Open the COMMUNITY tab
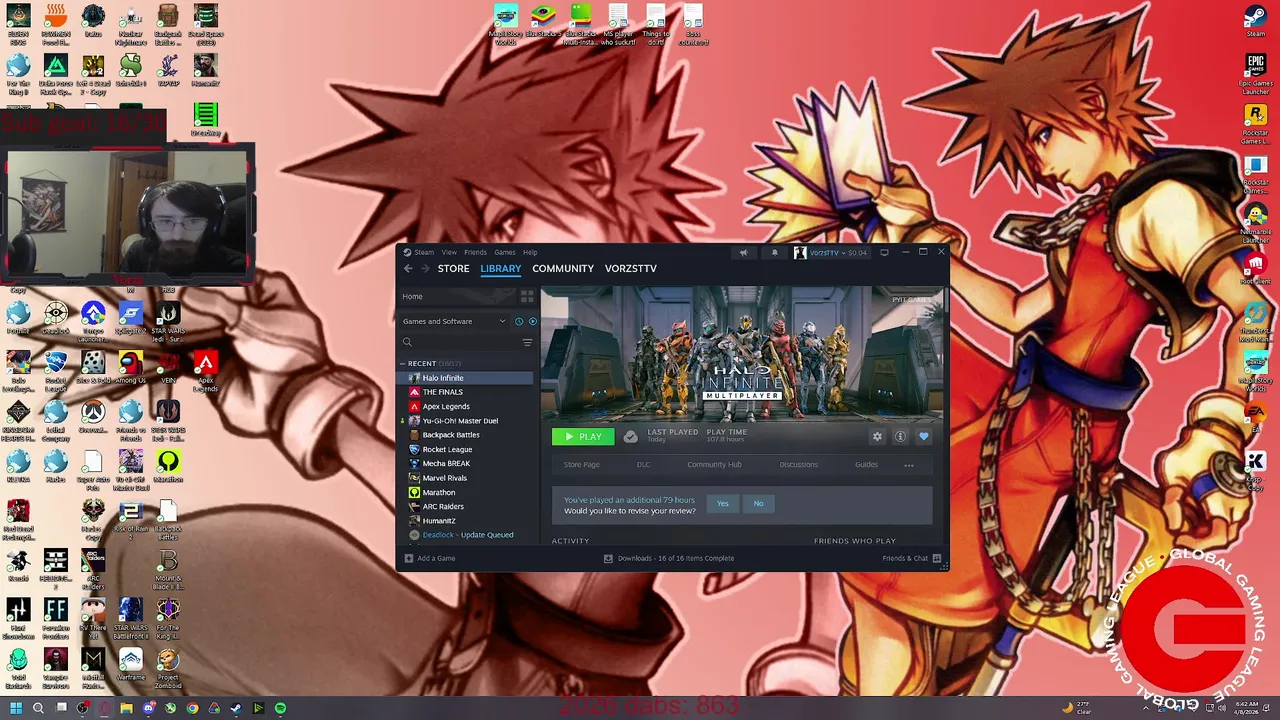 [563, 268]
